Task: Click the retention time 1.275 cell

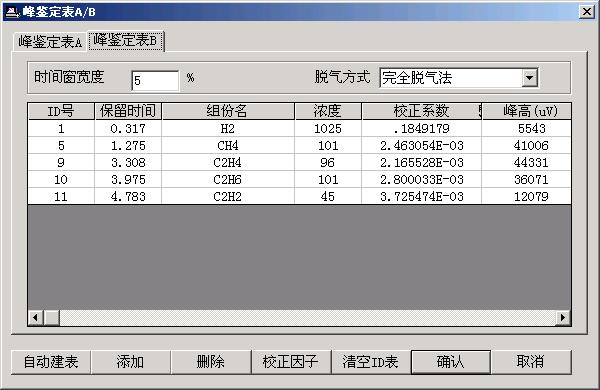Action: click(128, 145)
